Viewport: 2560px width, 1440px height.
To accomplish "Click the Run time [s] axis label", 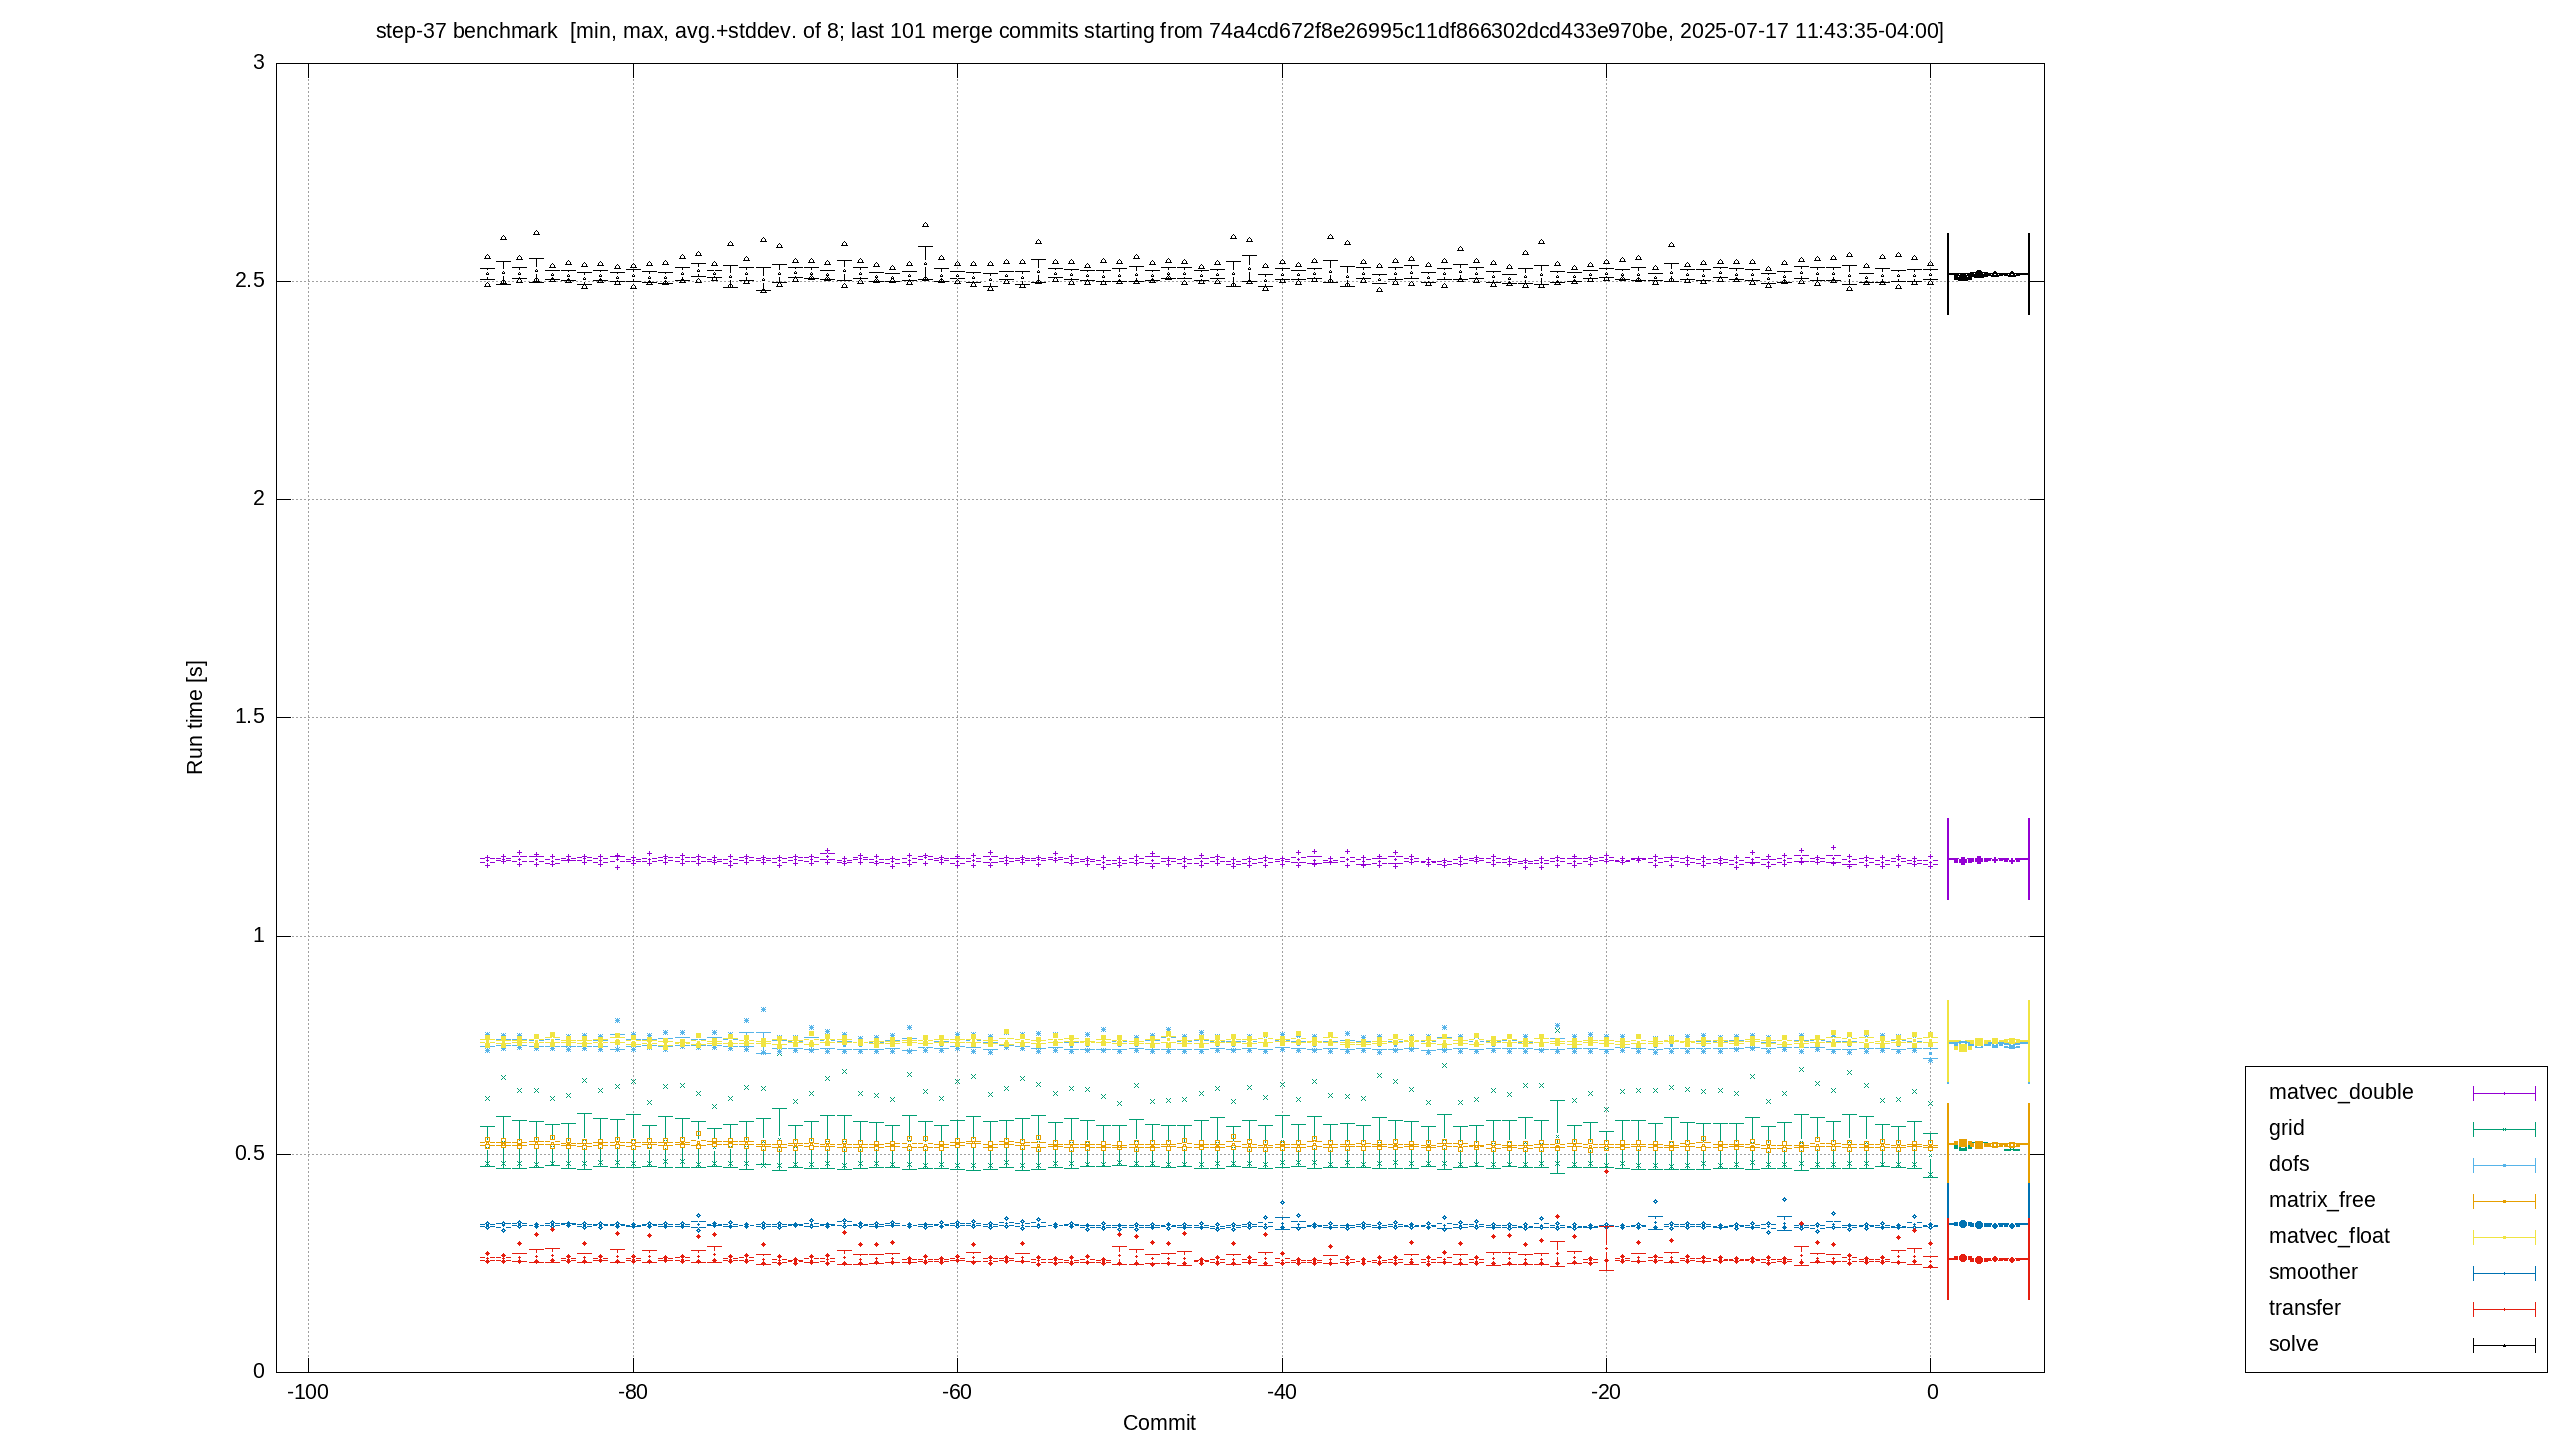I will [x=195, y=717].
